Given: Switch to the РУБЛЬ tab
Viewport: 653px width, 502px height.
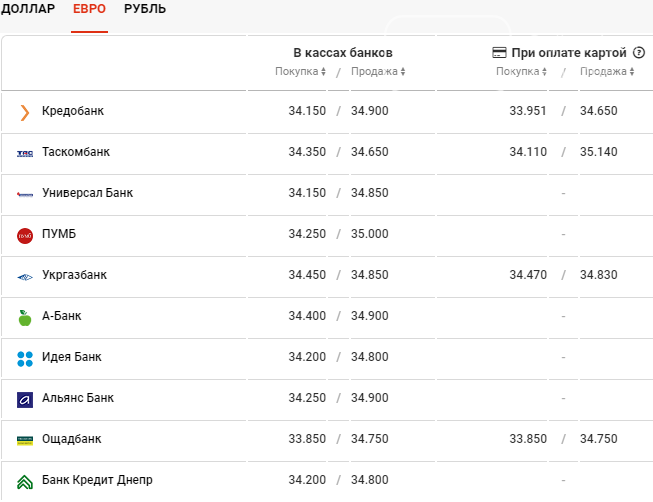Looking at the screenshot, I should [145, 9].
